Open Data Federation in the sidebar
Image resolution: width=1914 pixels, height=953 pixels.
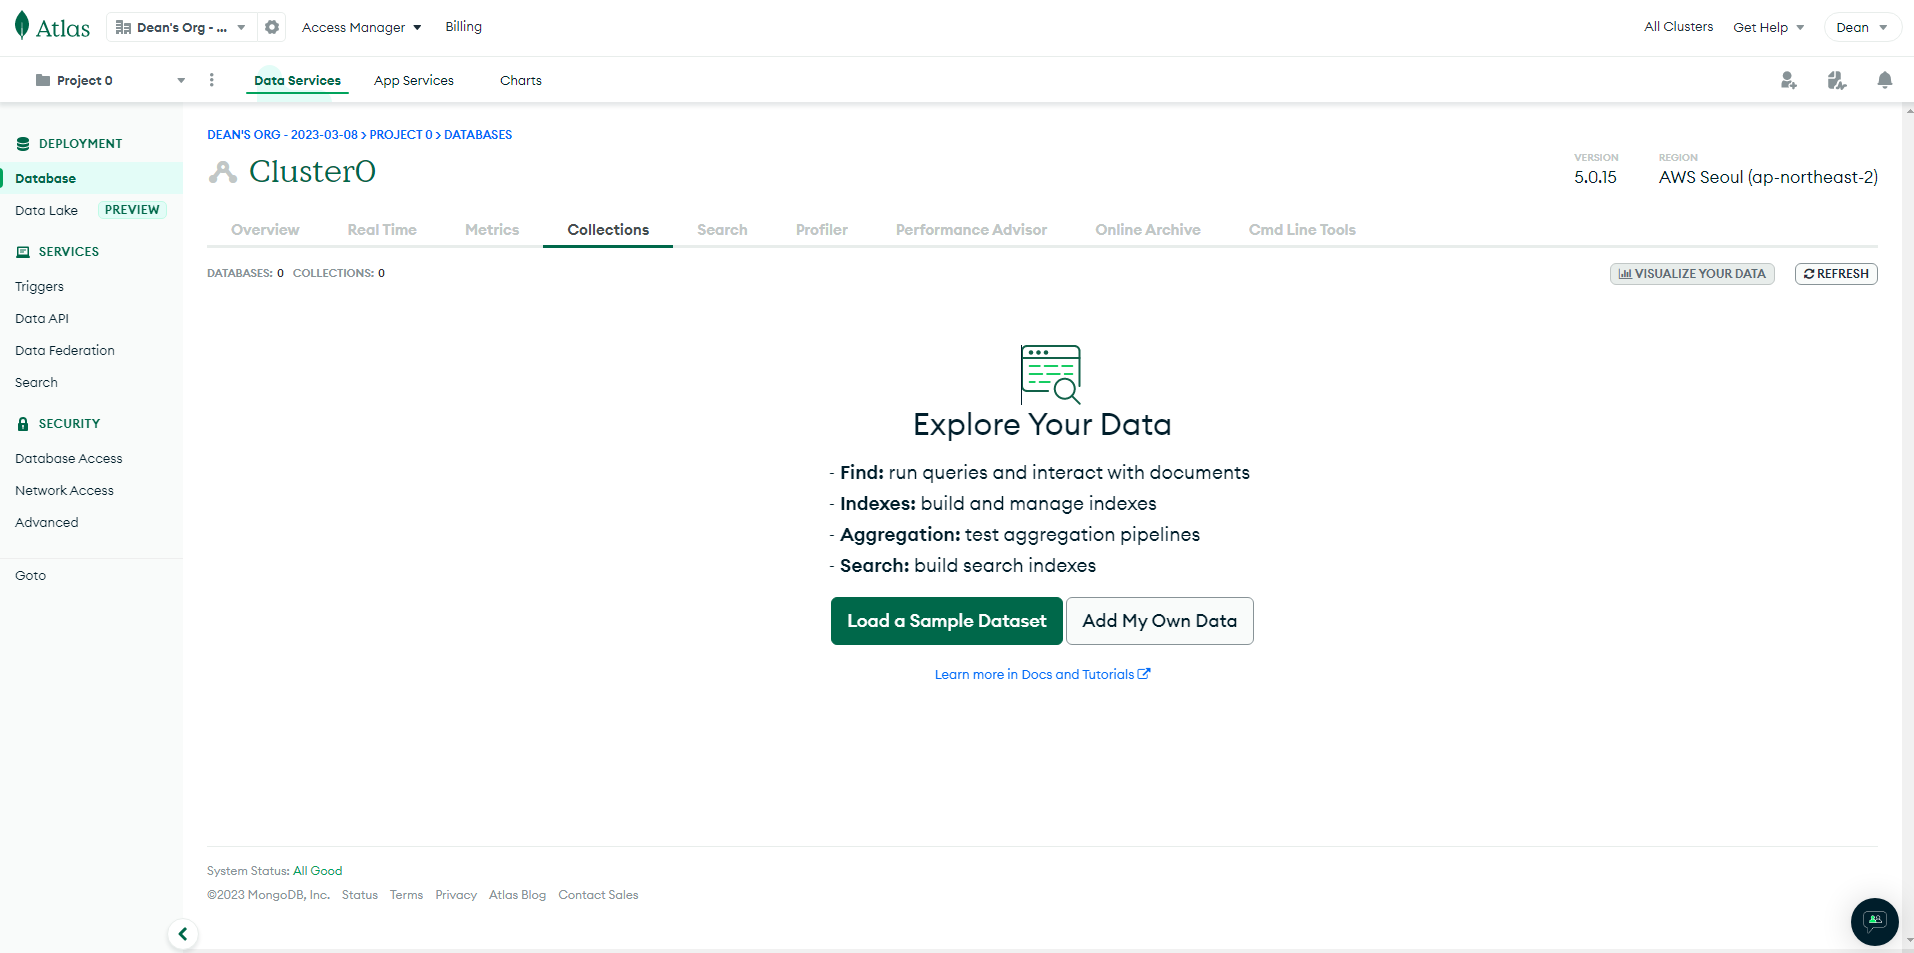(65, 350)
